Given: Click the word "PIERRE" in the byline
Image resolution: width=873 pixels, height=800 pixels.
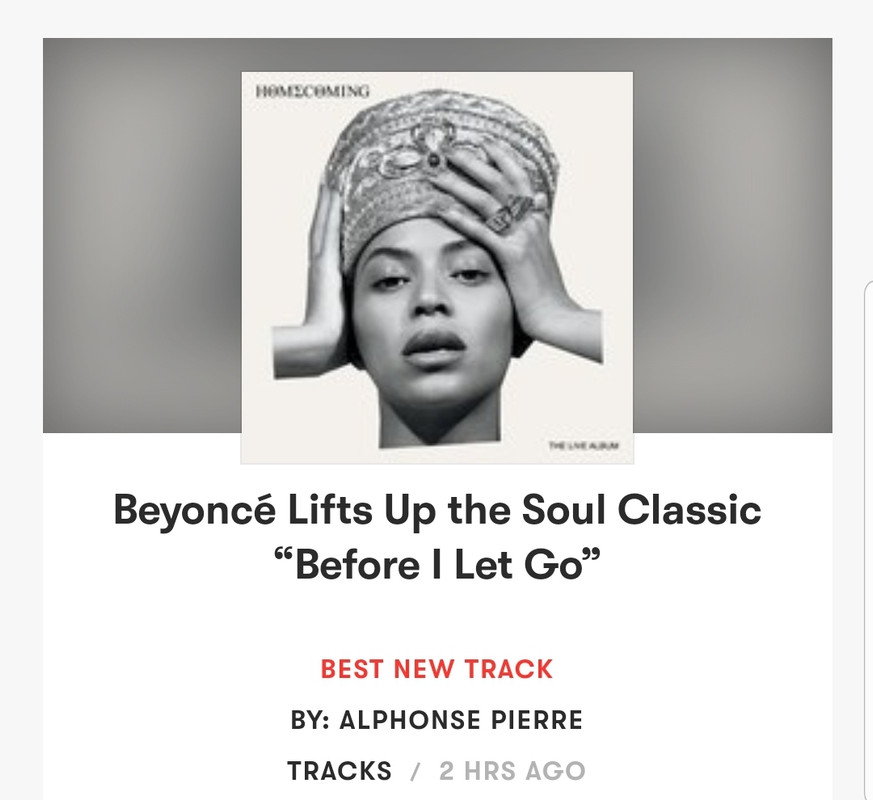Looking at the screenshot, I should point(537,720).
